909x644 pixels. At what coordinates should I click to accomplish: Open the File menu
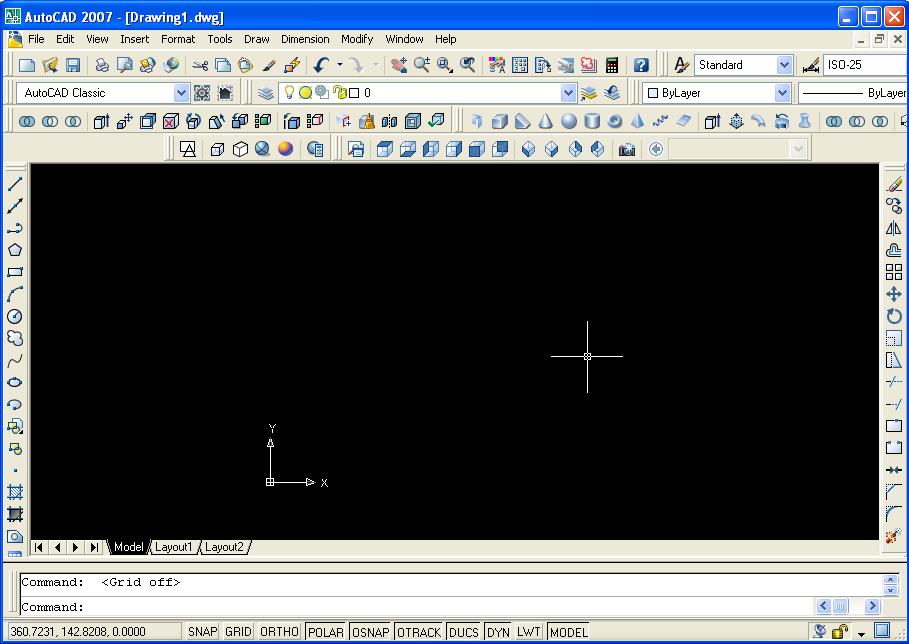(36, 39)
